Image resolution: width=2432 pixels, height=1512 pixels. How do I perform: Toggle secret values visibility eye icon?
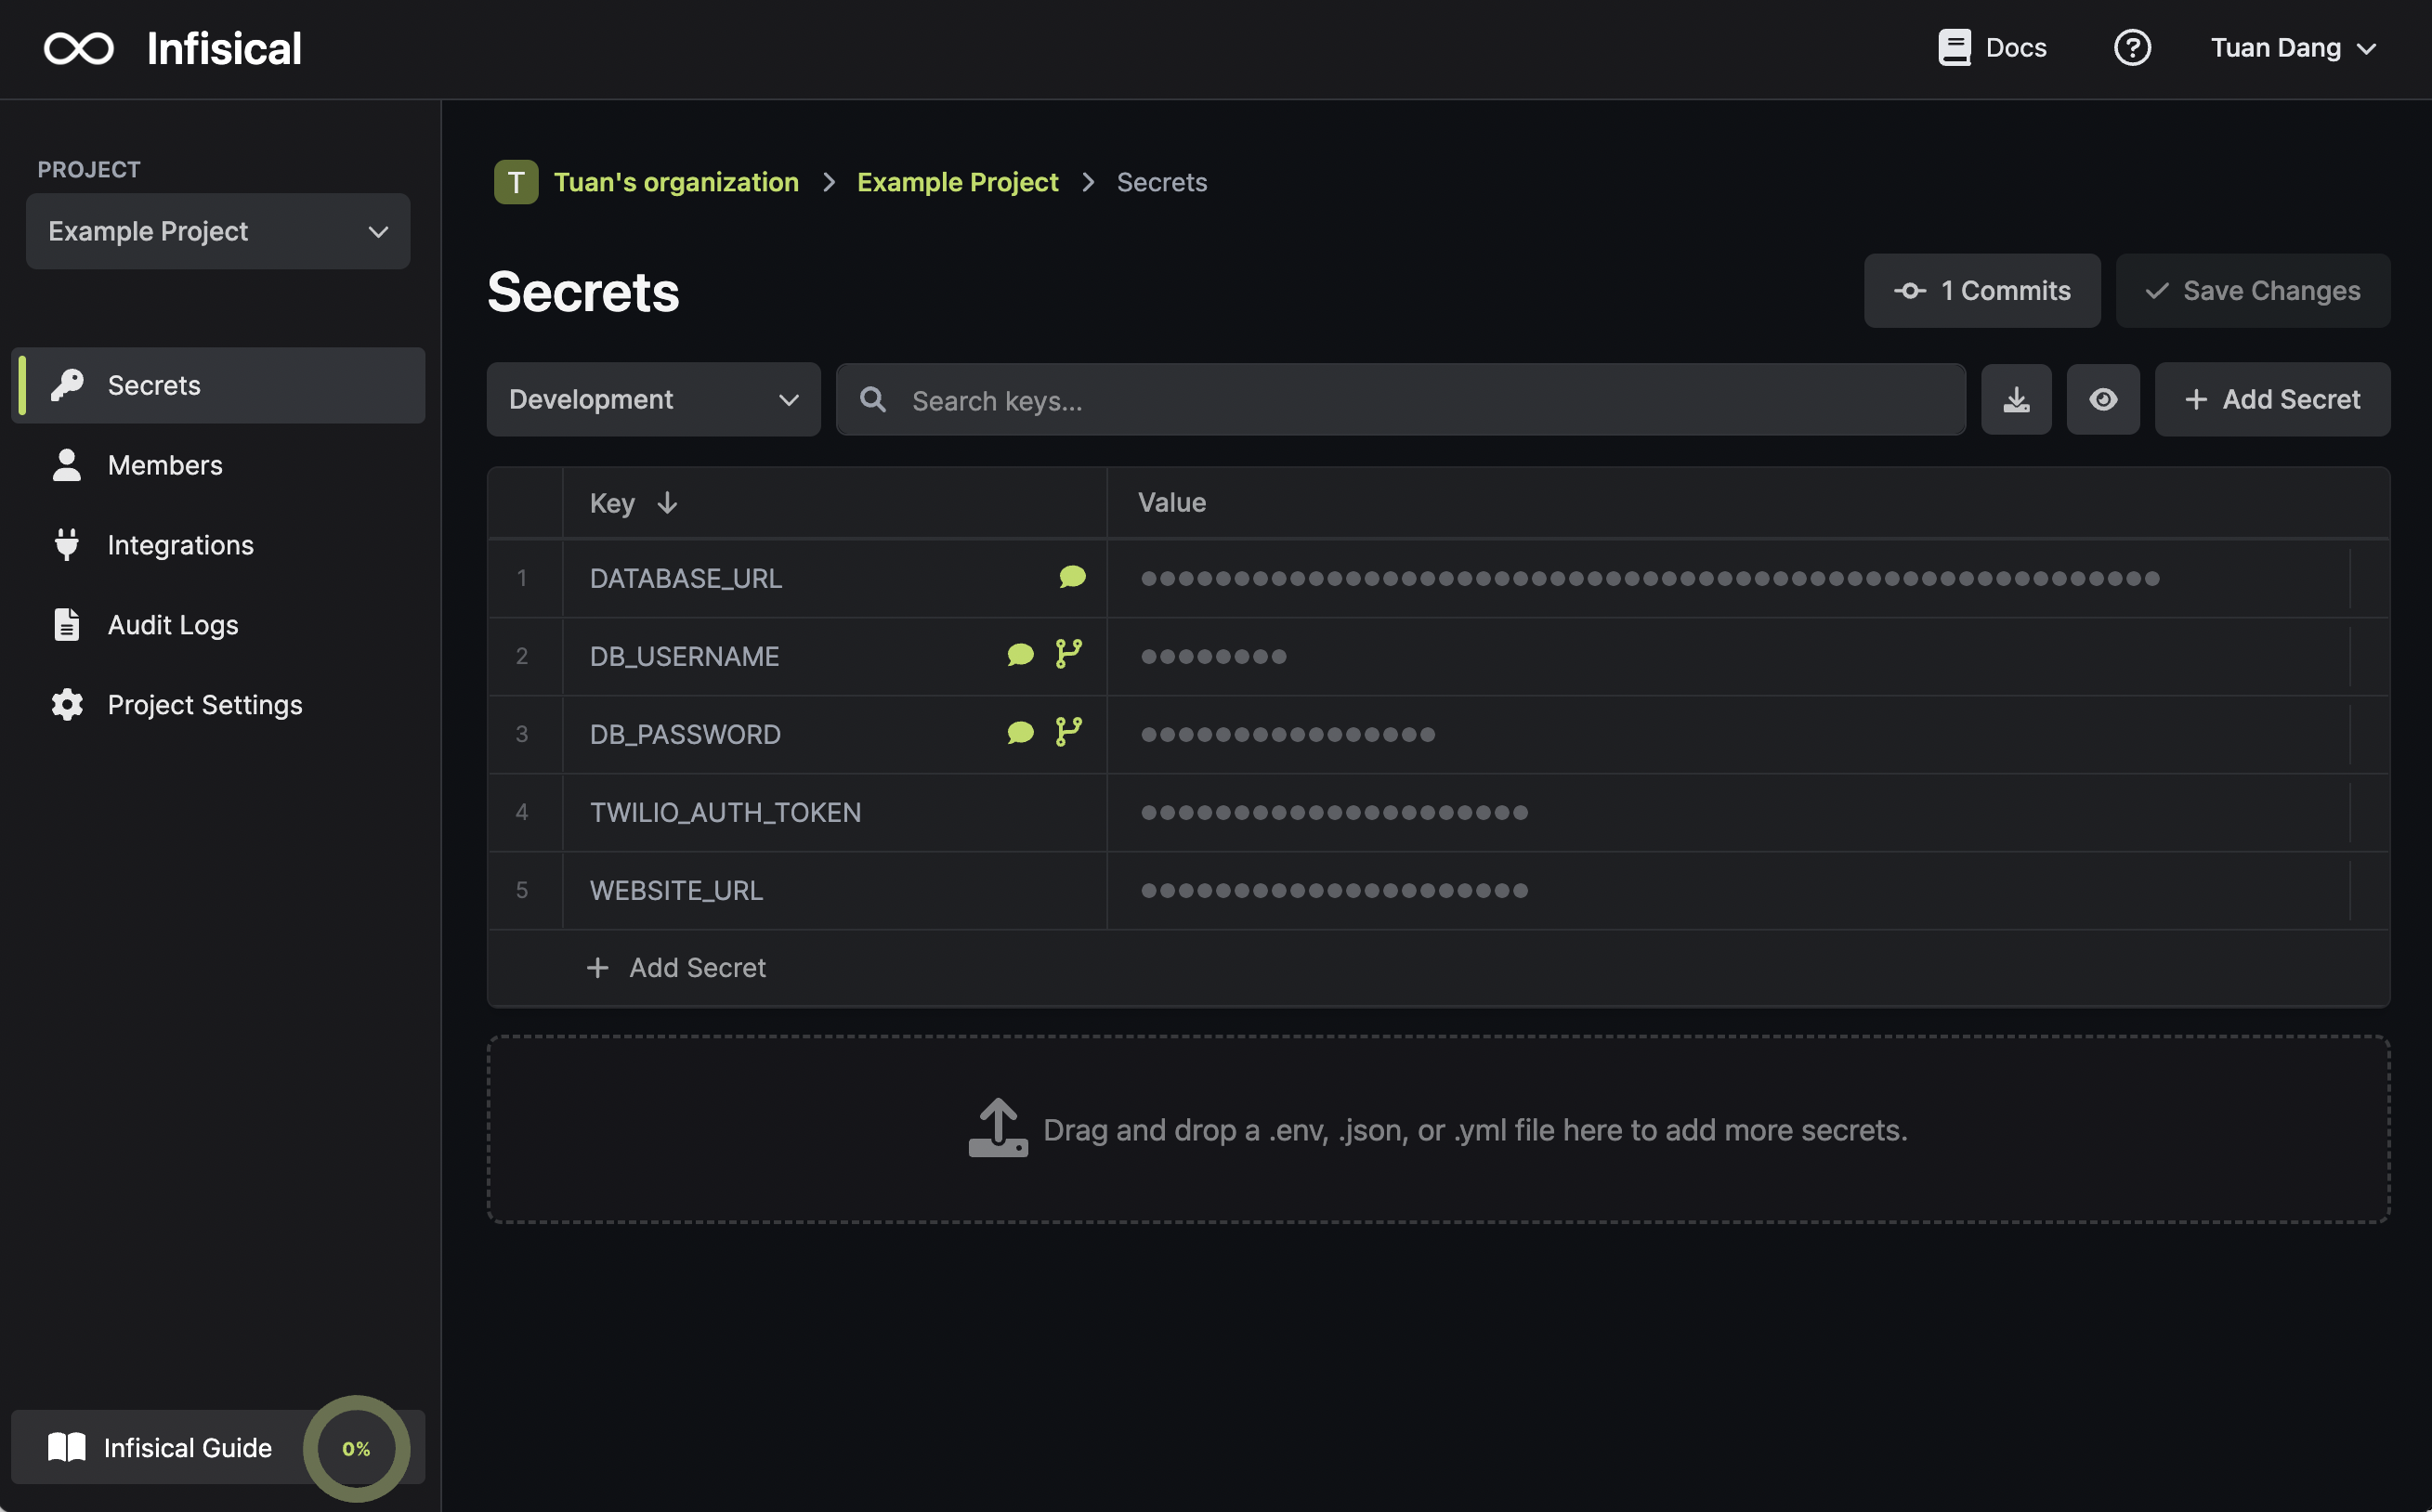pyautogui.click(x=2103, y=400)
